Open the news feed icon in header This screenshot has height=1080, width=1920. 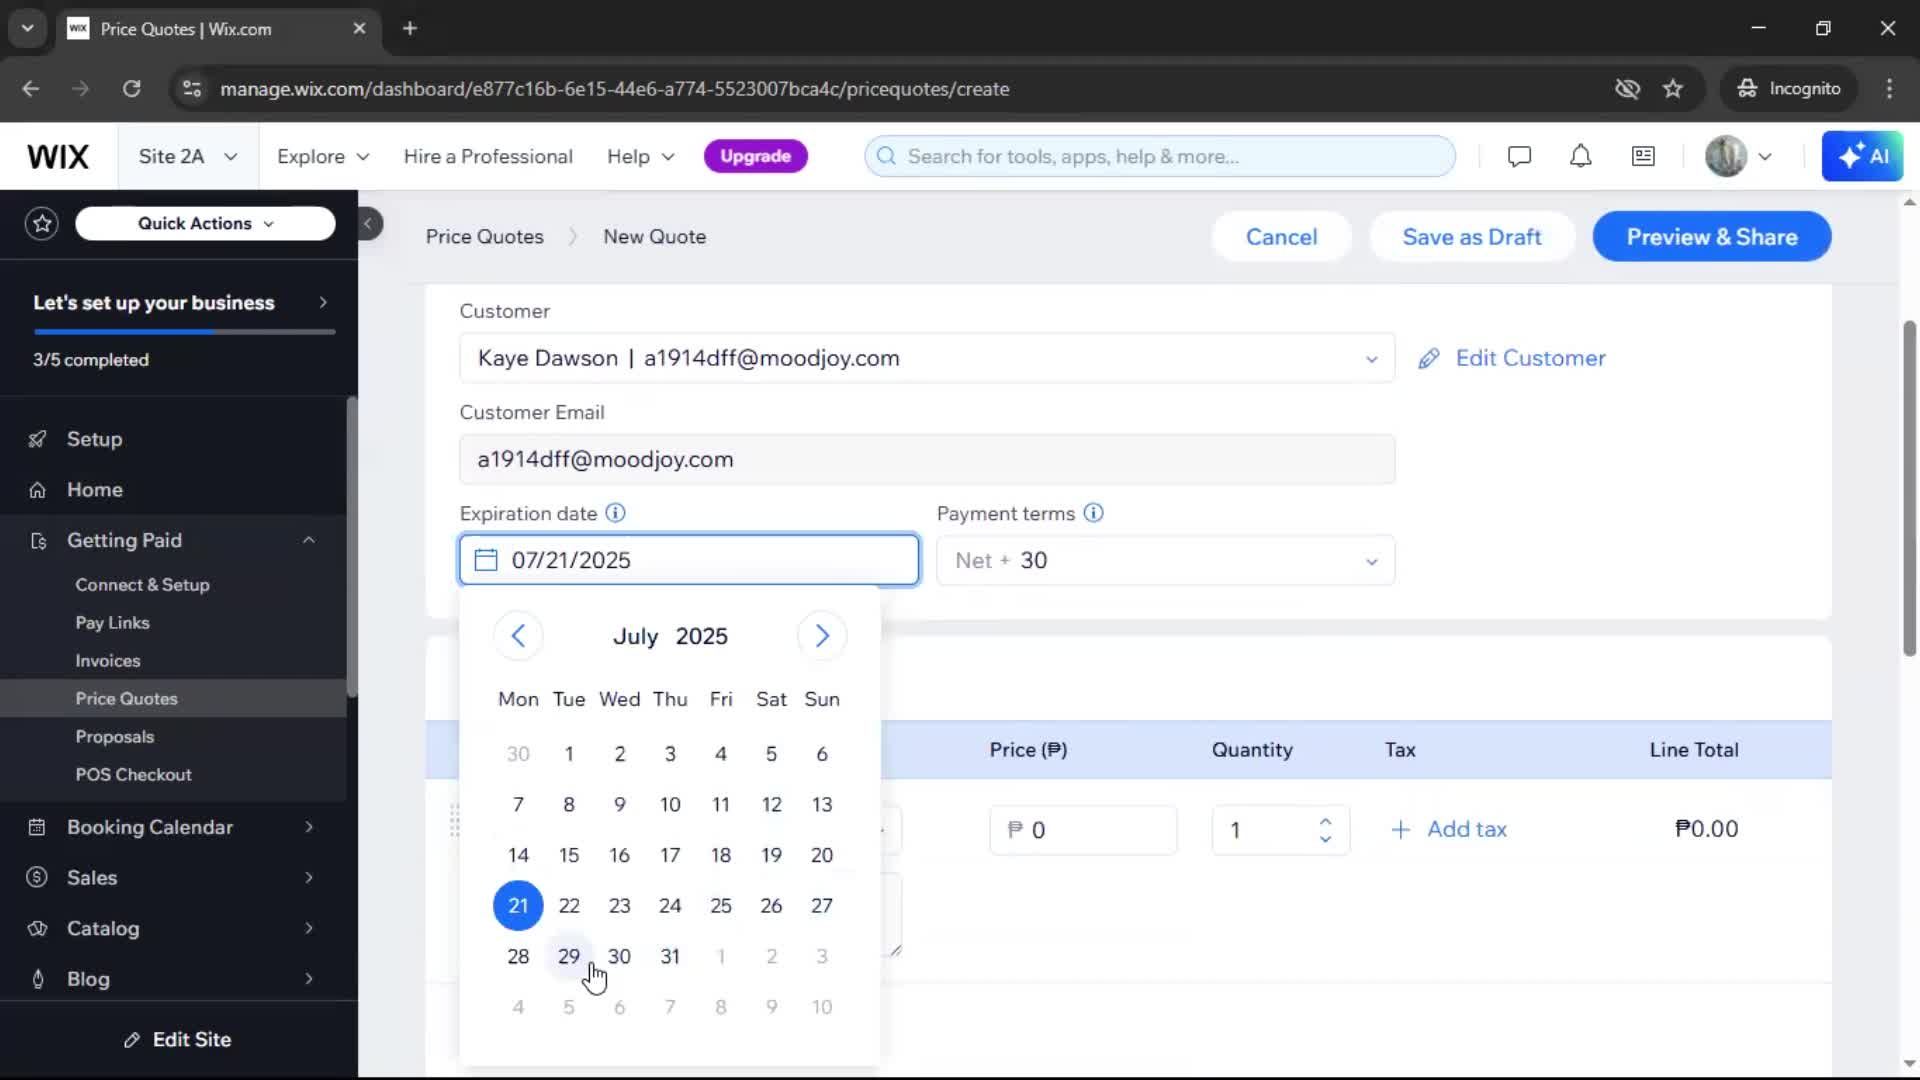tap(1643, 157)
